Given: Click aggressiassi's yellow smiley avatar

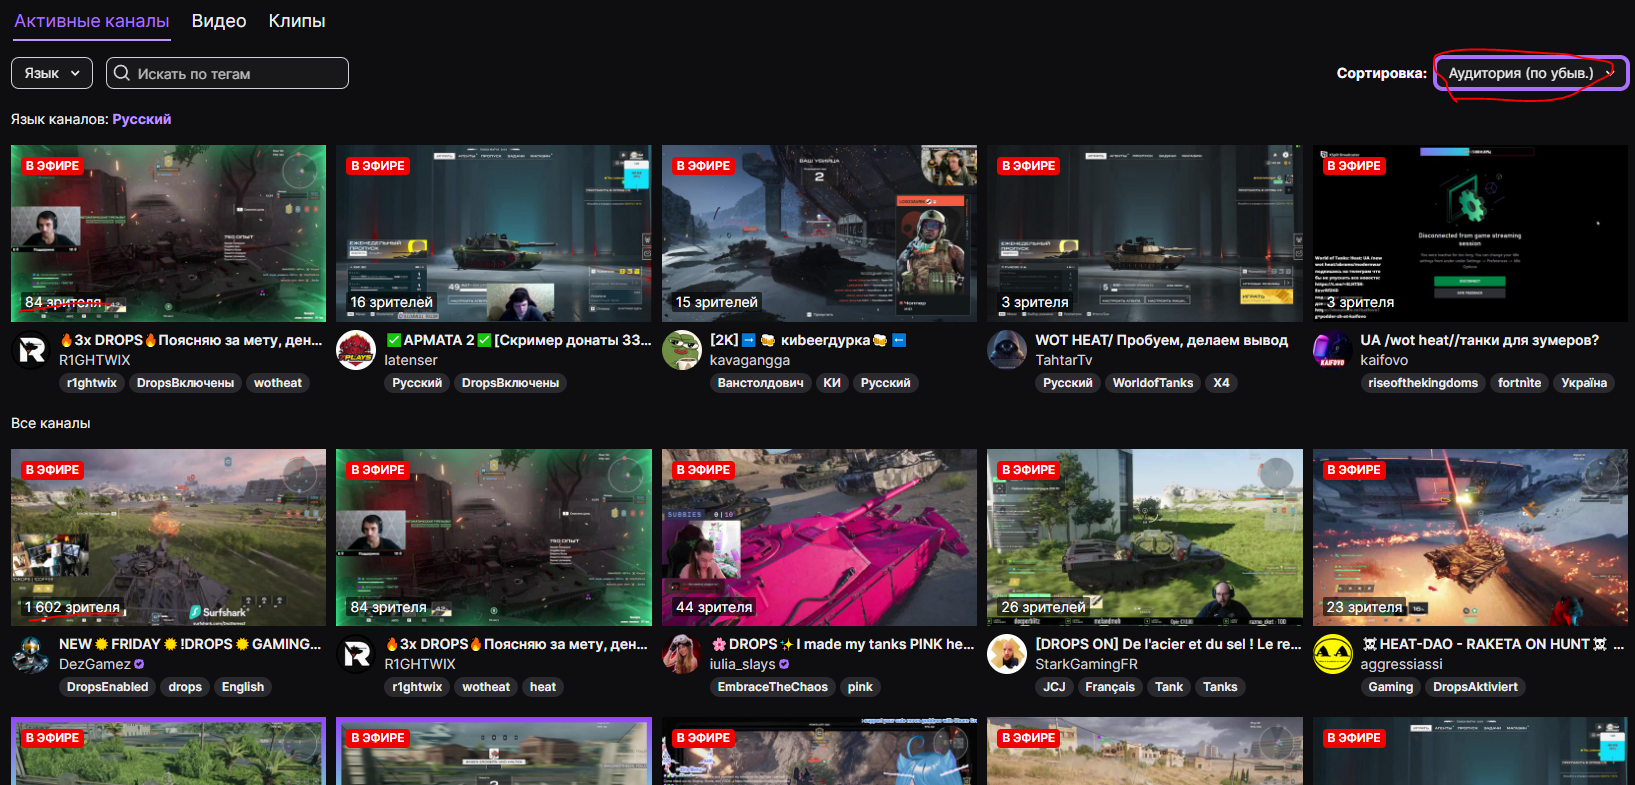Looking at the screenshot, I should [1333, 654].
